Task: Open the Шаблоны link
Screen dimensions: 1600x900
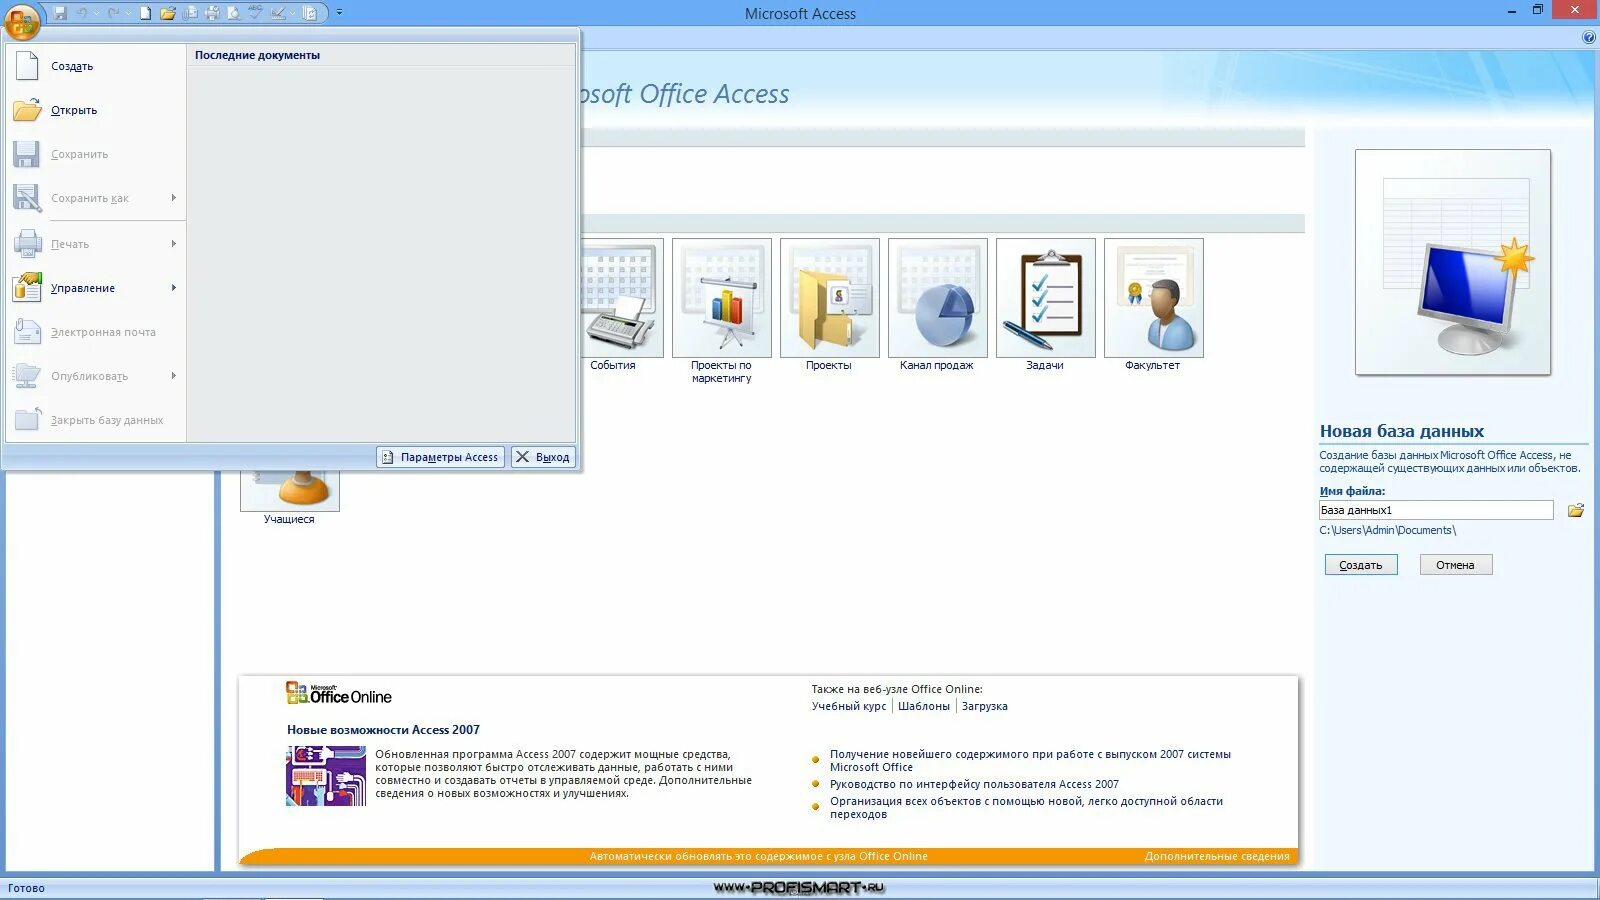Action: pyautogui.click(x=924, y=706)
